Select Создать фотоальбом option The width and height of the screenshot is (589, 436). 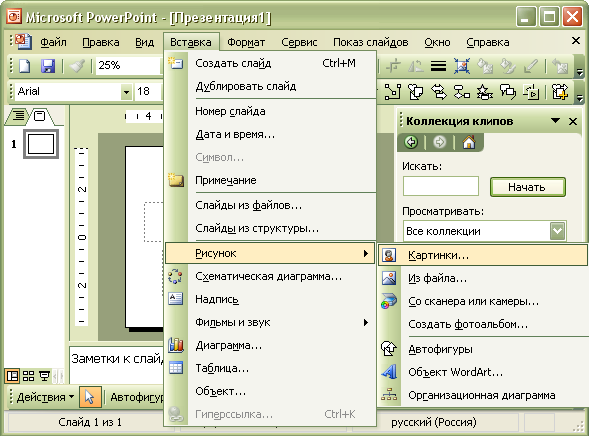click(483, 324)
